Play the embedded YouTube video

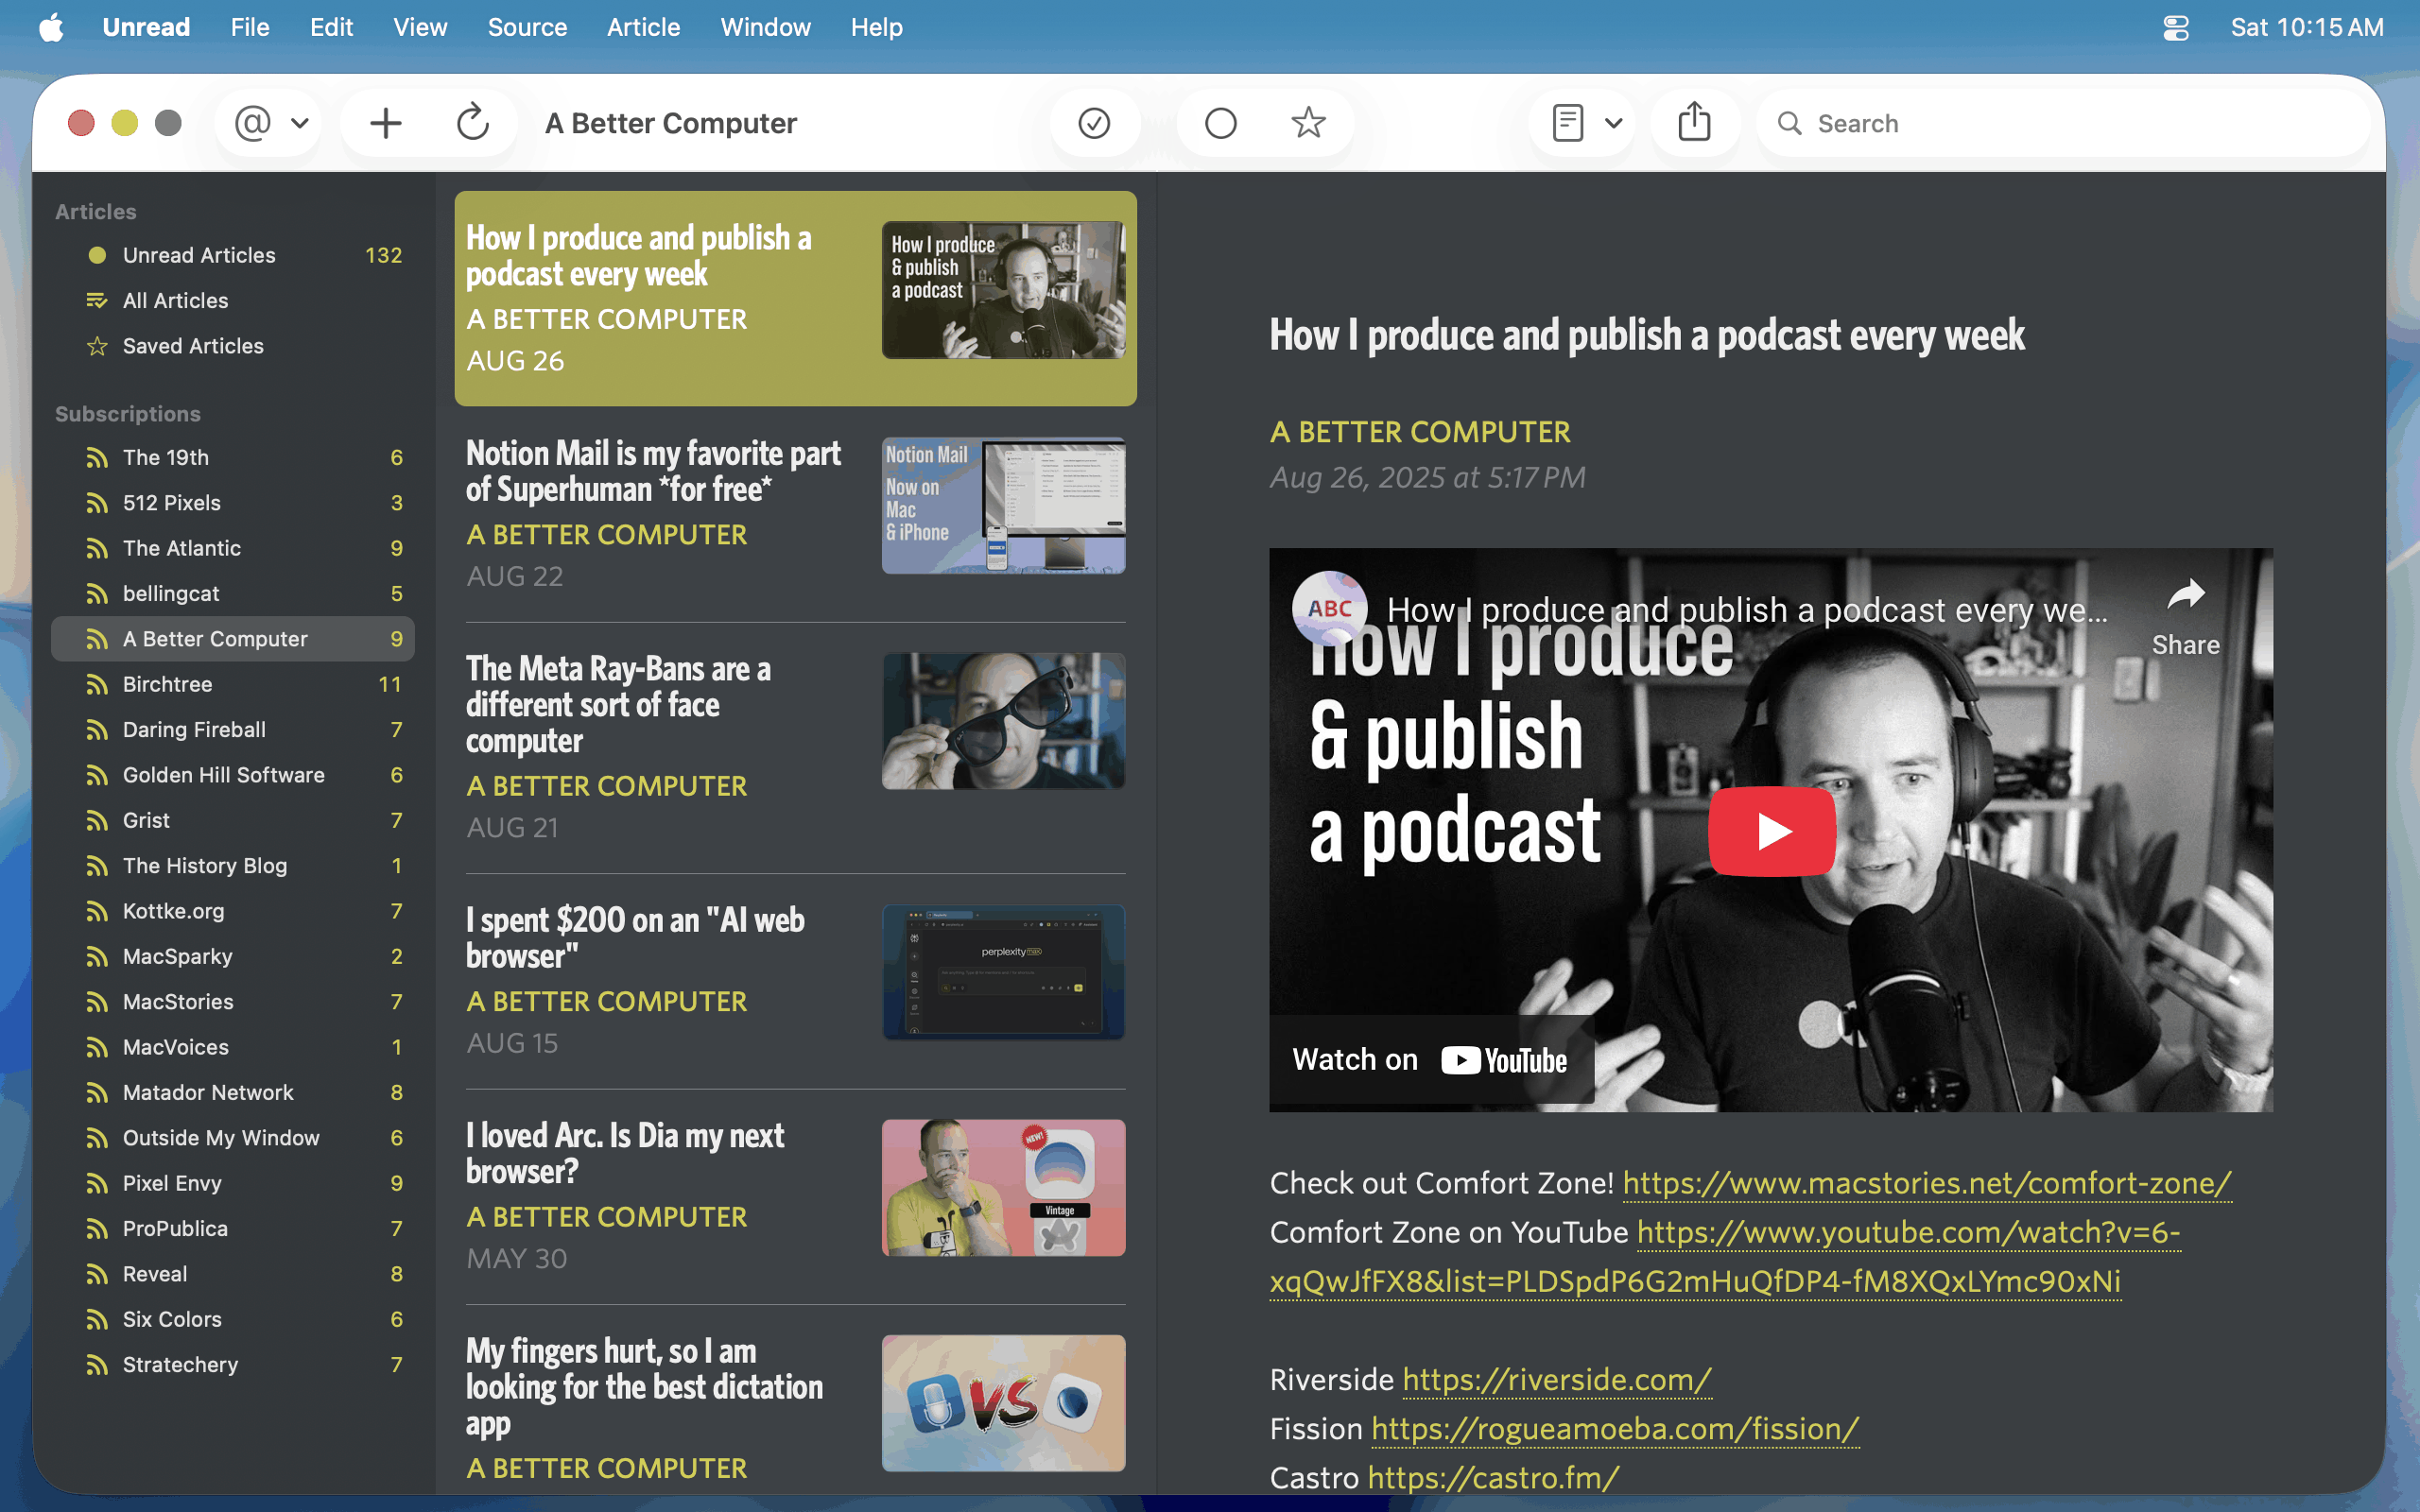tap(1771, 831)
